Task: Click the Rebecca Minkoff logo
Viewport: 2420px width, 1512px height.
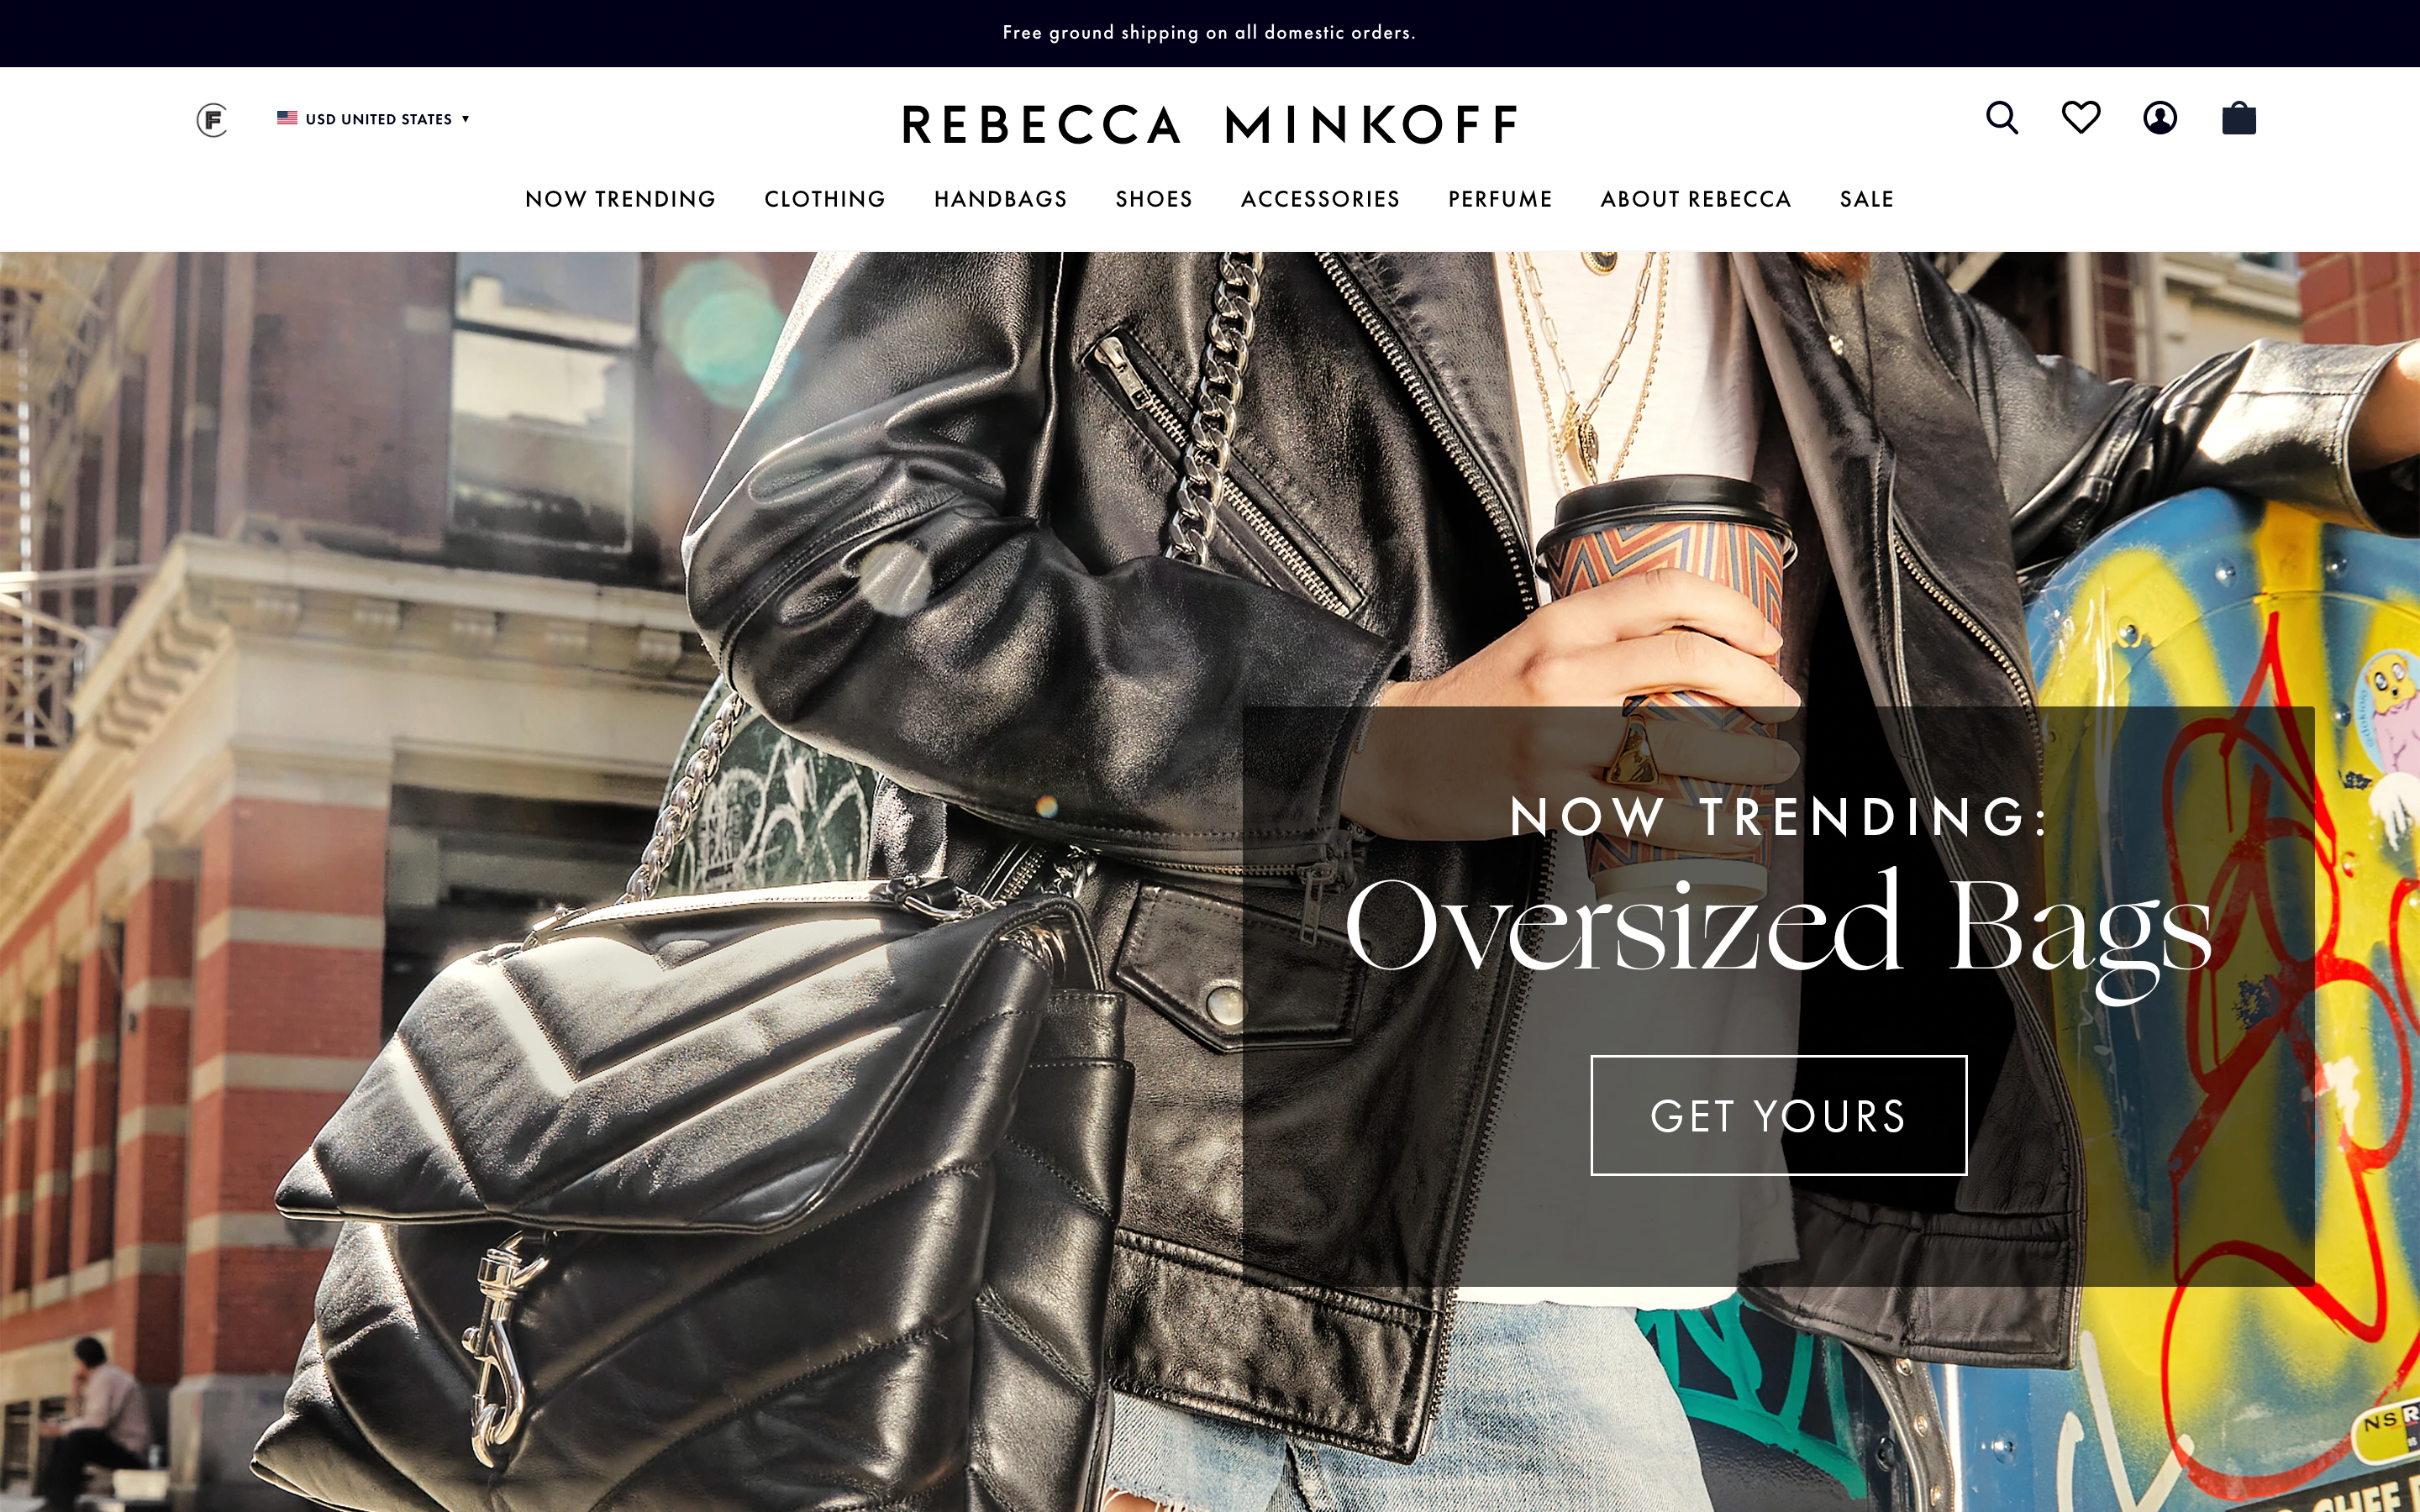Action: [x=1210, y=125]
